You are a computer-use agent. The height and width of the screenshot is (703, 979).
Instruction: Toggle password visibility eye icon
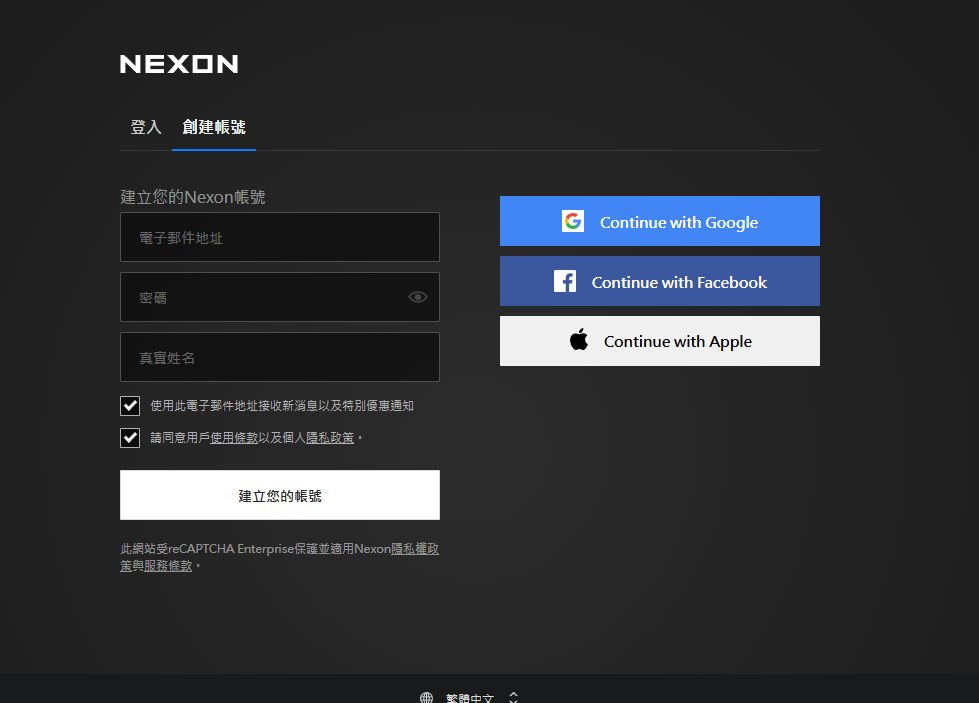pyautogui.click(x=418, y=297)
